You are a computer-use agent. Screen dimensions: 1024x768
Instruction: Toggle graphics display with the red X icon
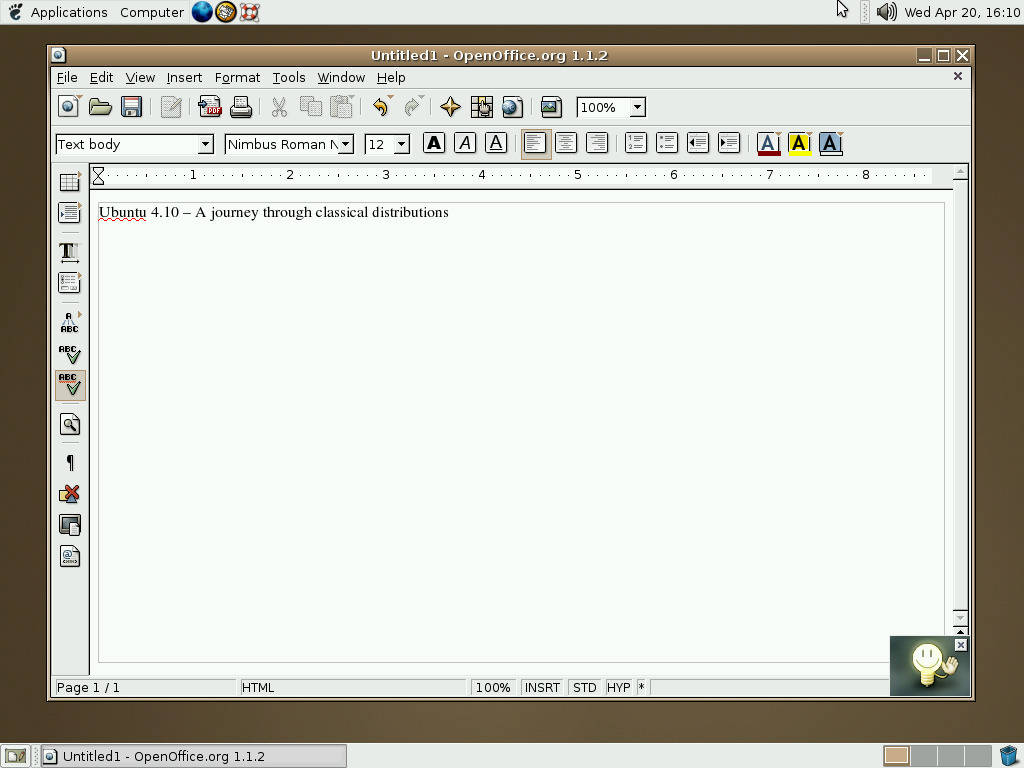pos(69,493)
